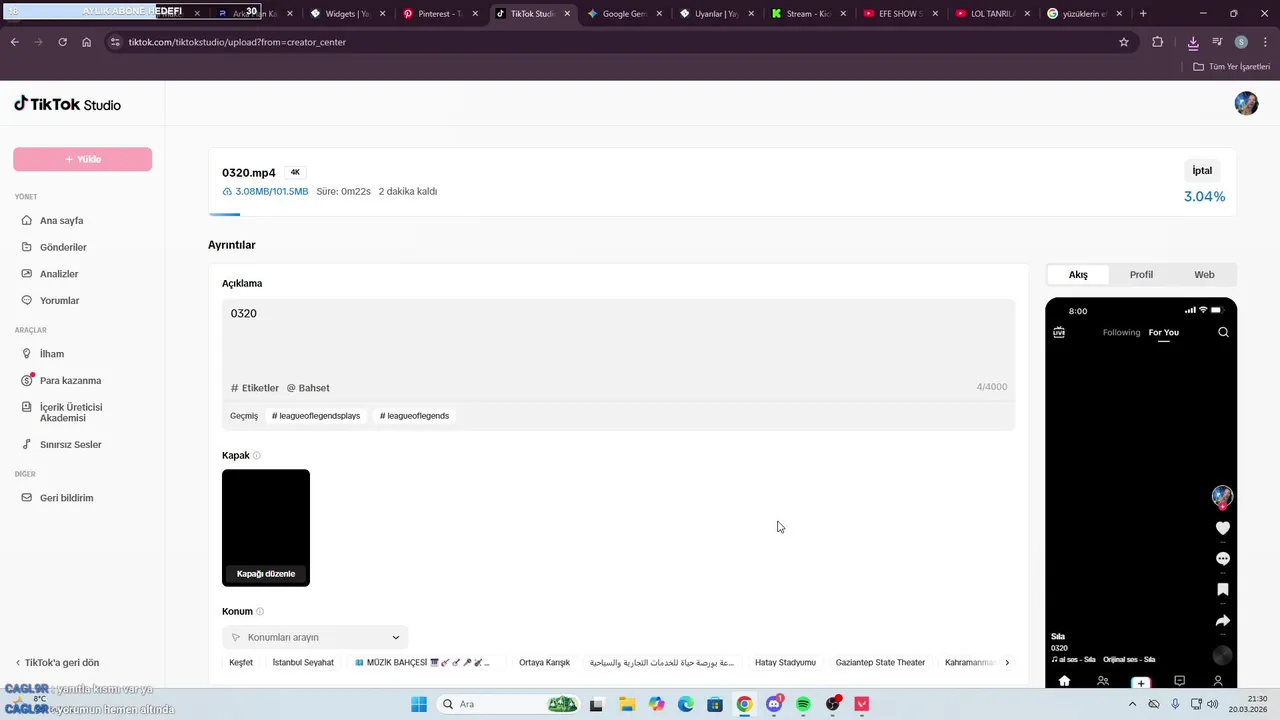Switch to the Stream - Kick browser tab
The image size is (1280, 720).
808,14
